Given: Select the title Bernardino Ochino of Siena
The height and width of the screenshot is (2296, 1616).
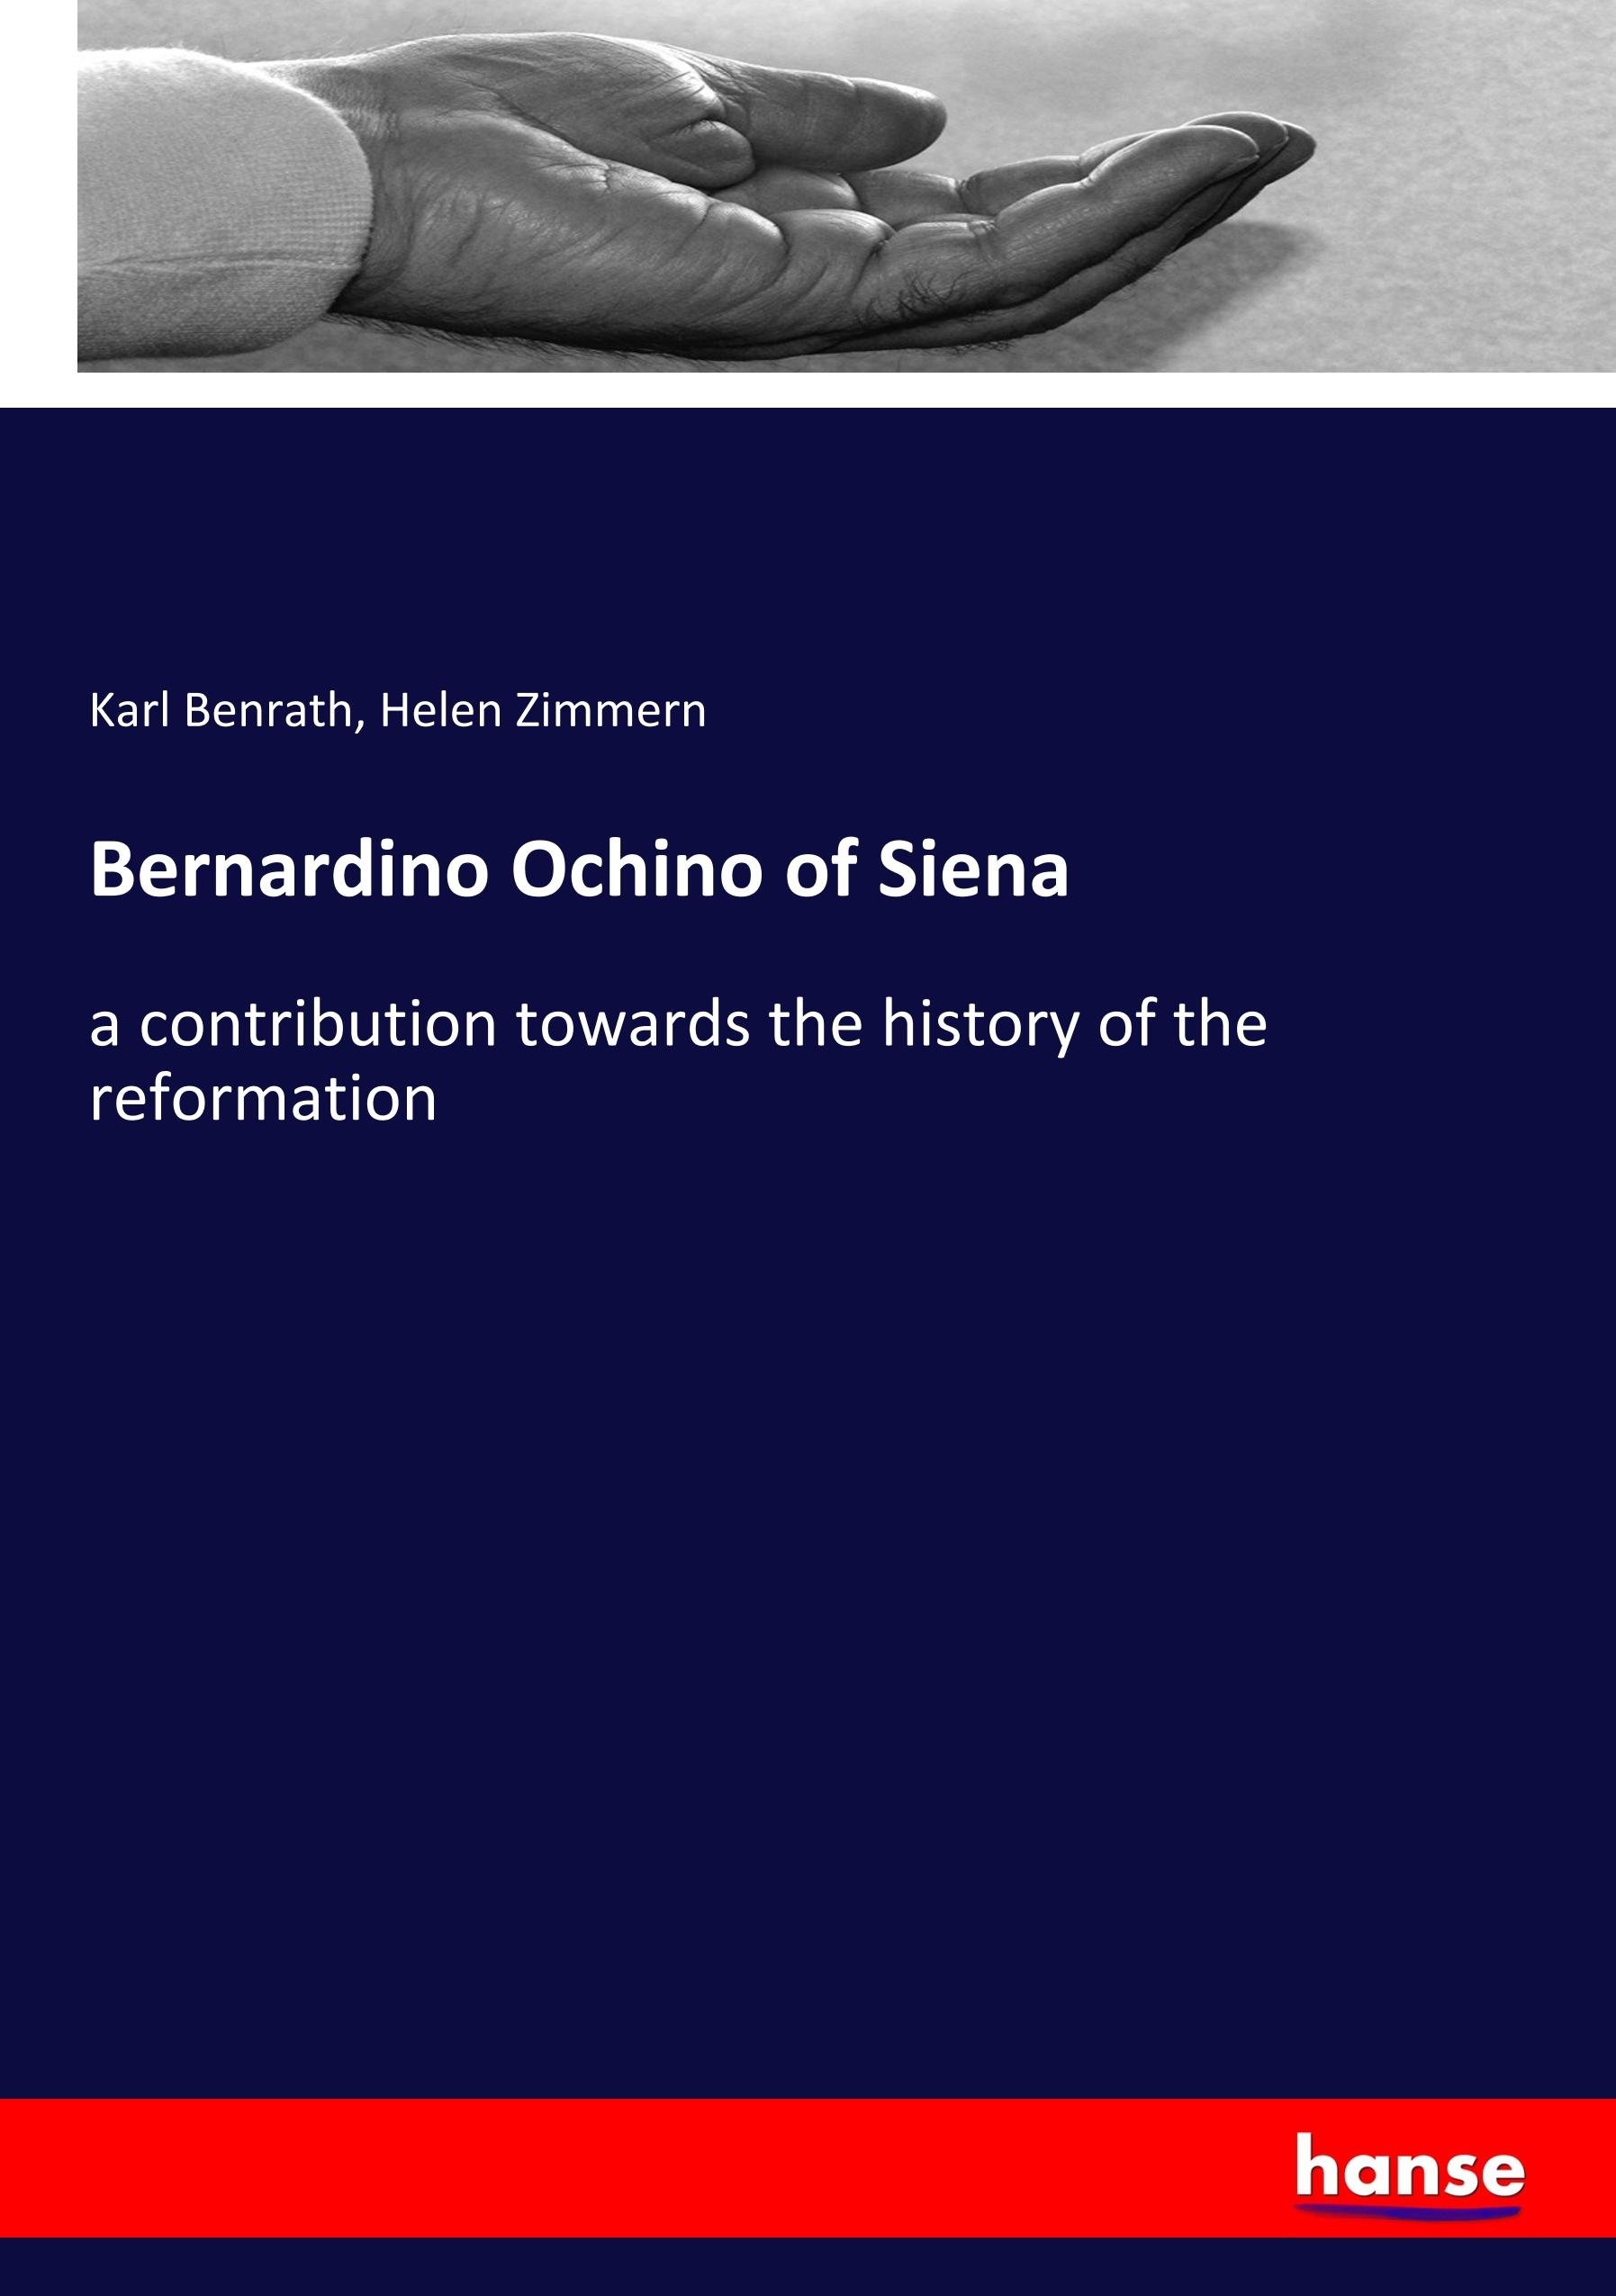Looking at the screenshot, I should pos(579,871).
